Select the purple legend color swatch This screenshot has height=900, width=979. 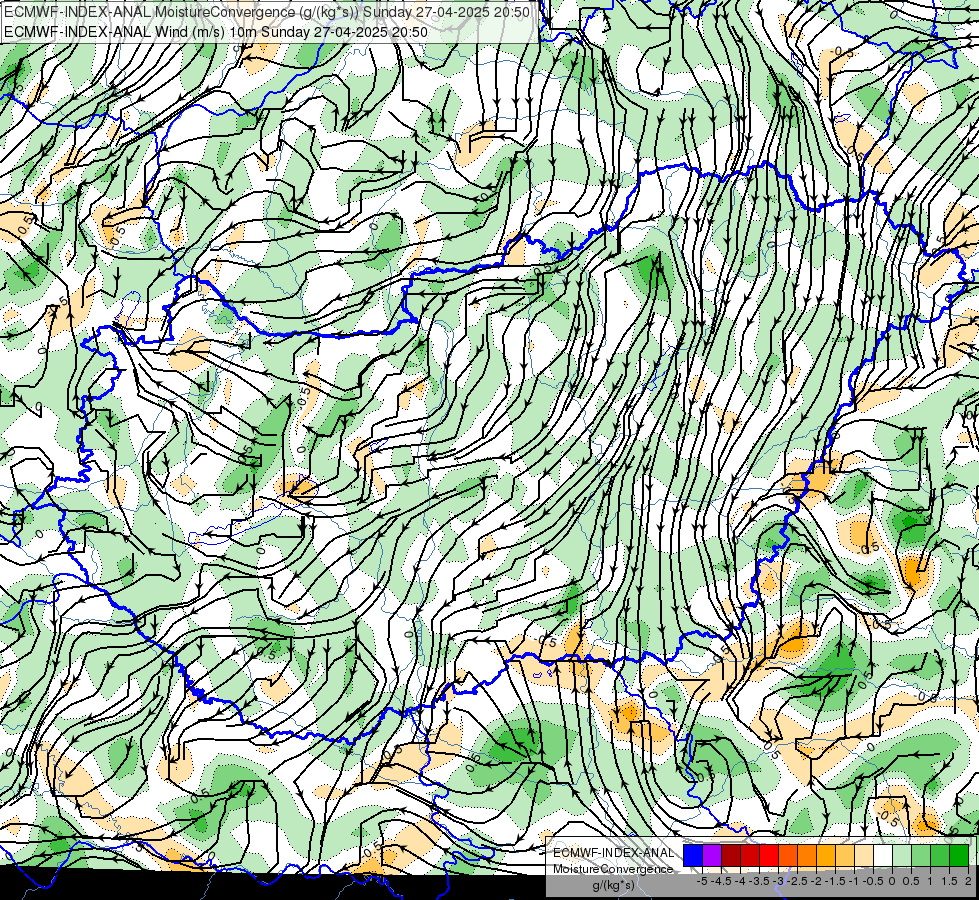[712, 856]
